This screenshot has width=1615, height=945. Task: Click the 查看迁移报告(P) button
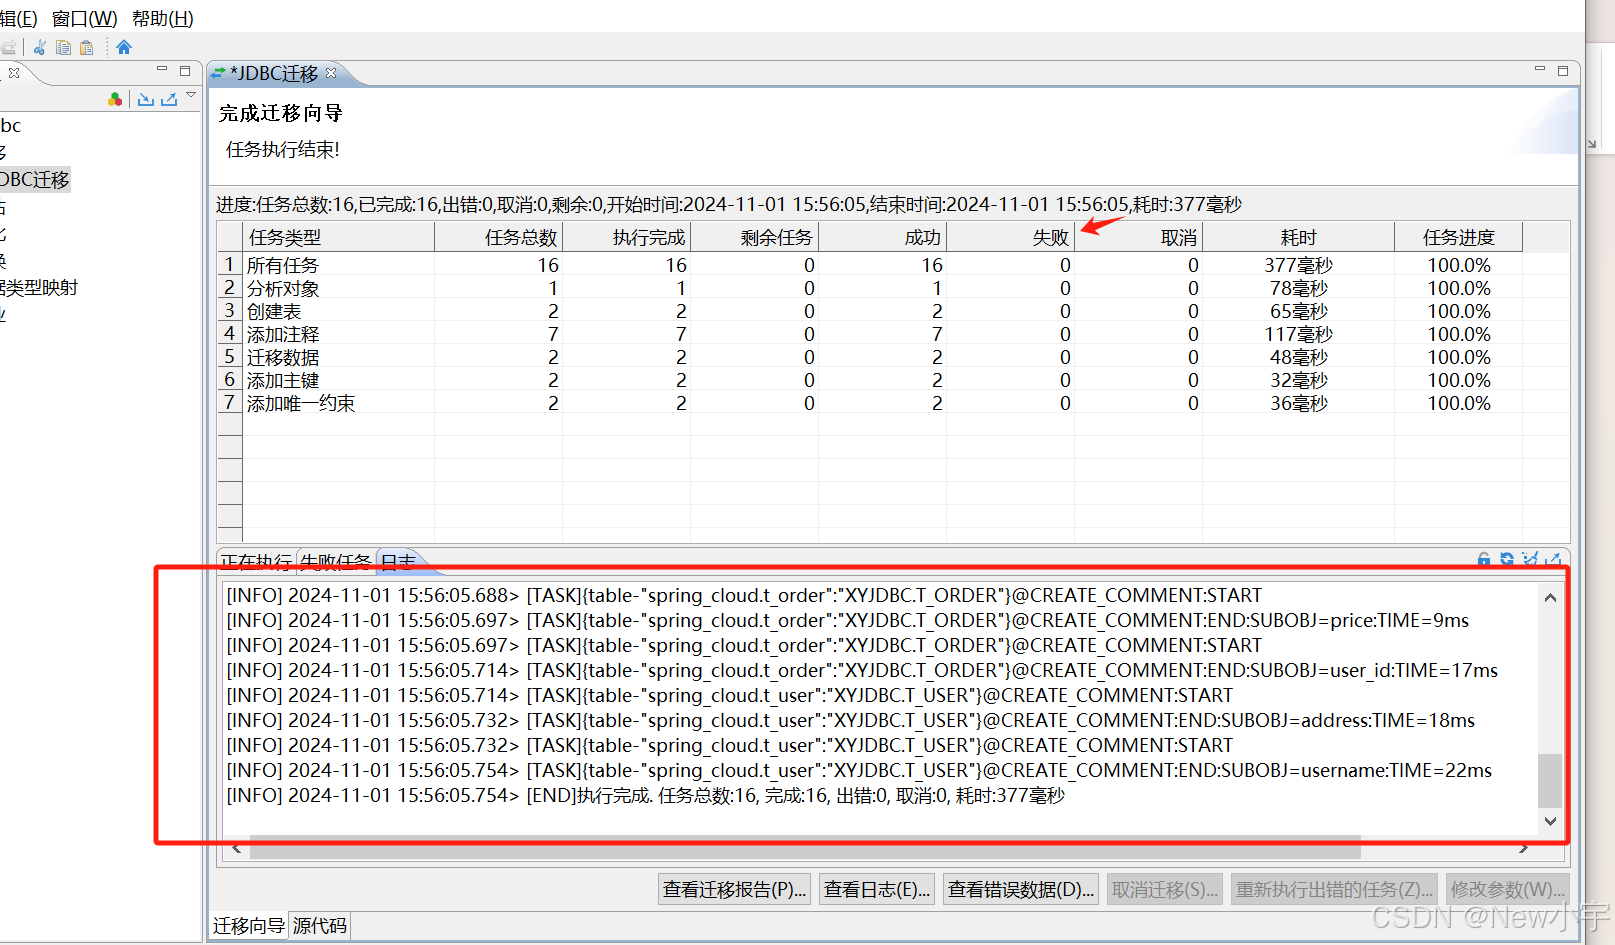pyautogui.click(x=734, y=888)
